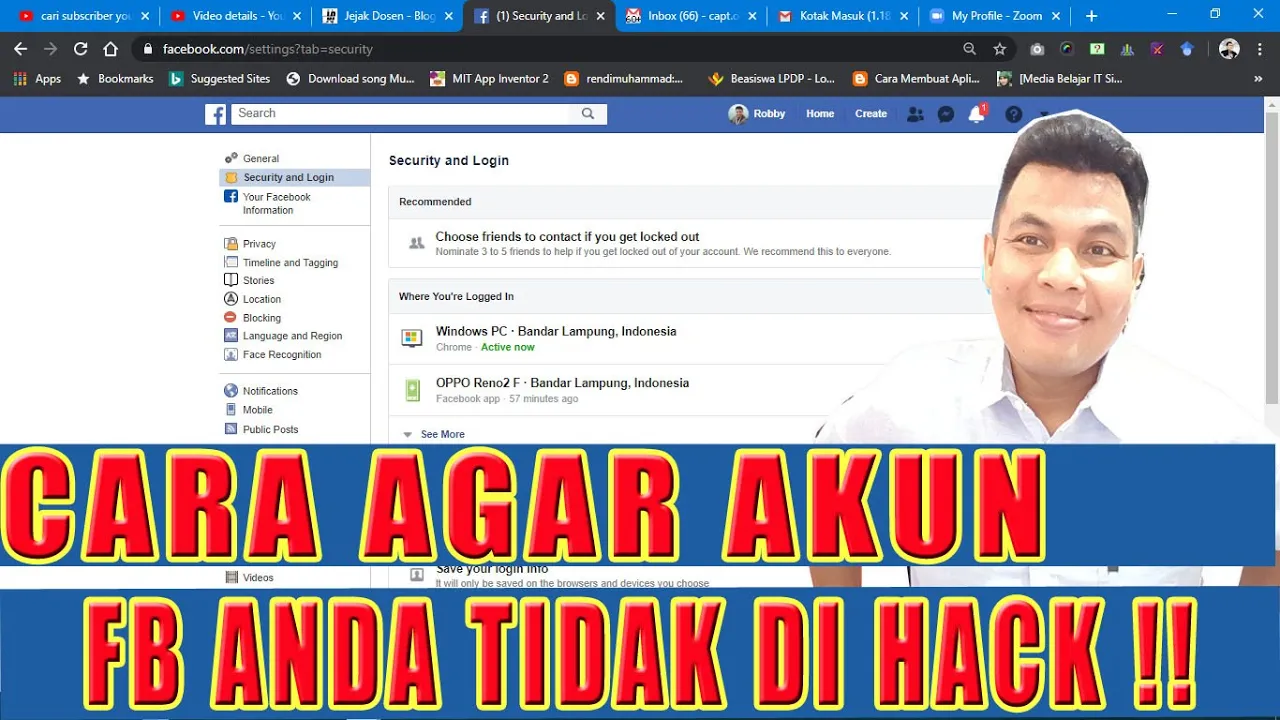Open Facebook friend requests icon

pyautogui.click(x=915, y=114)
